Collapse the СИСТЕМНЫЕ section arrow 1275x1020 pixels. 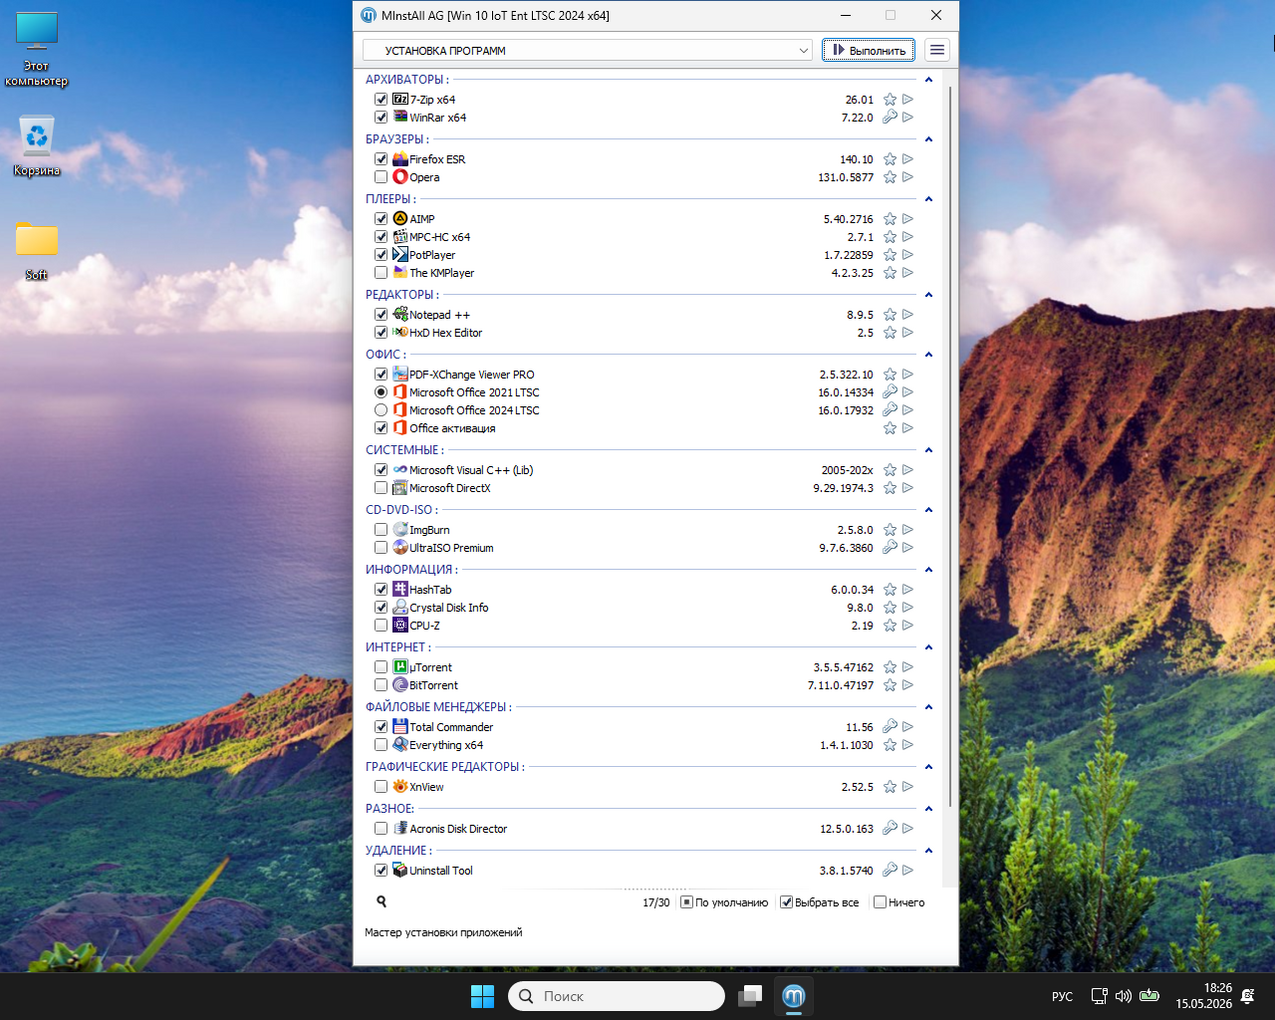[929, 450]
